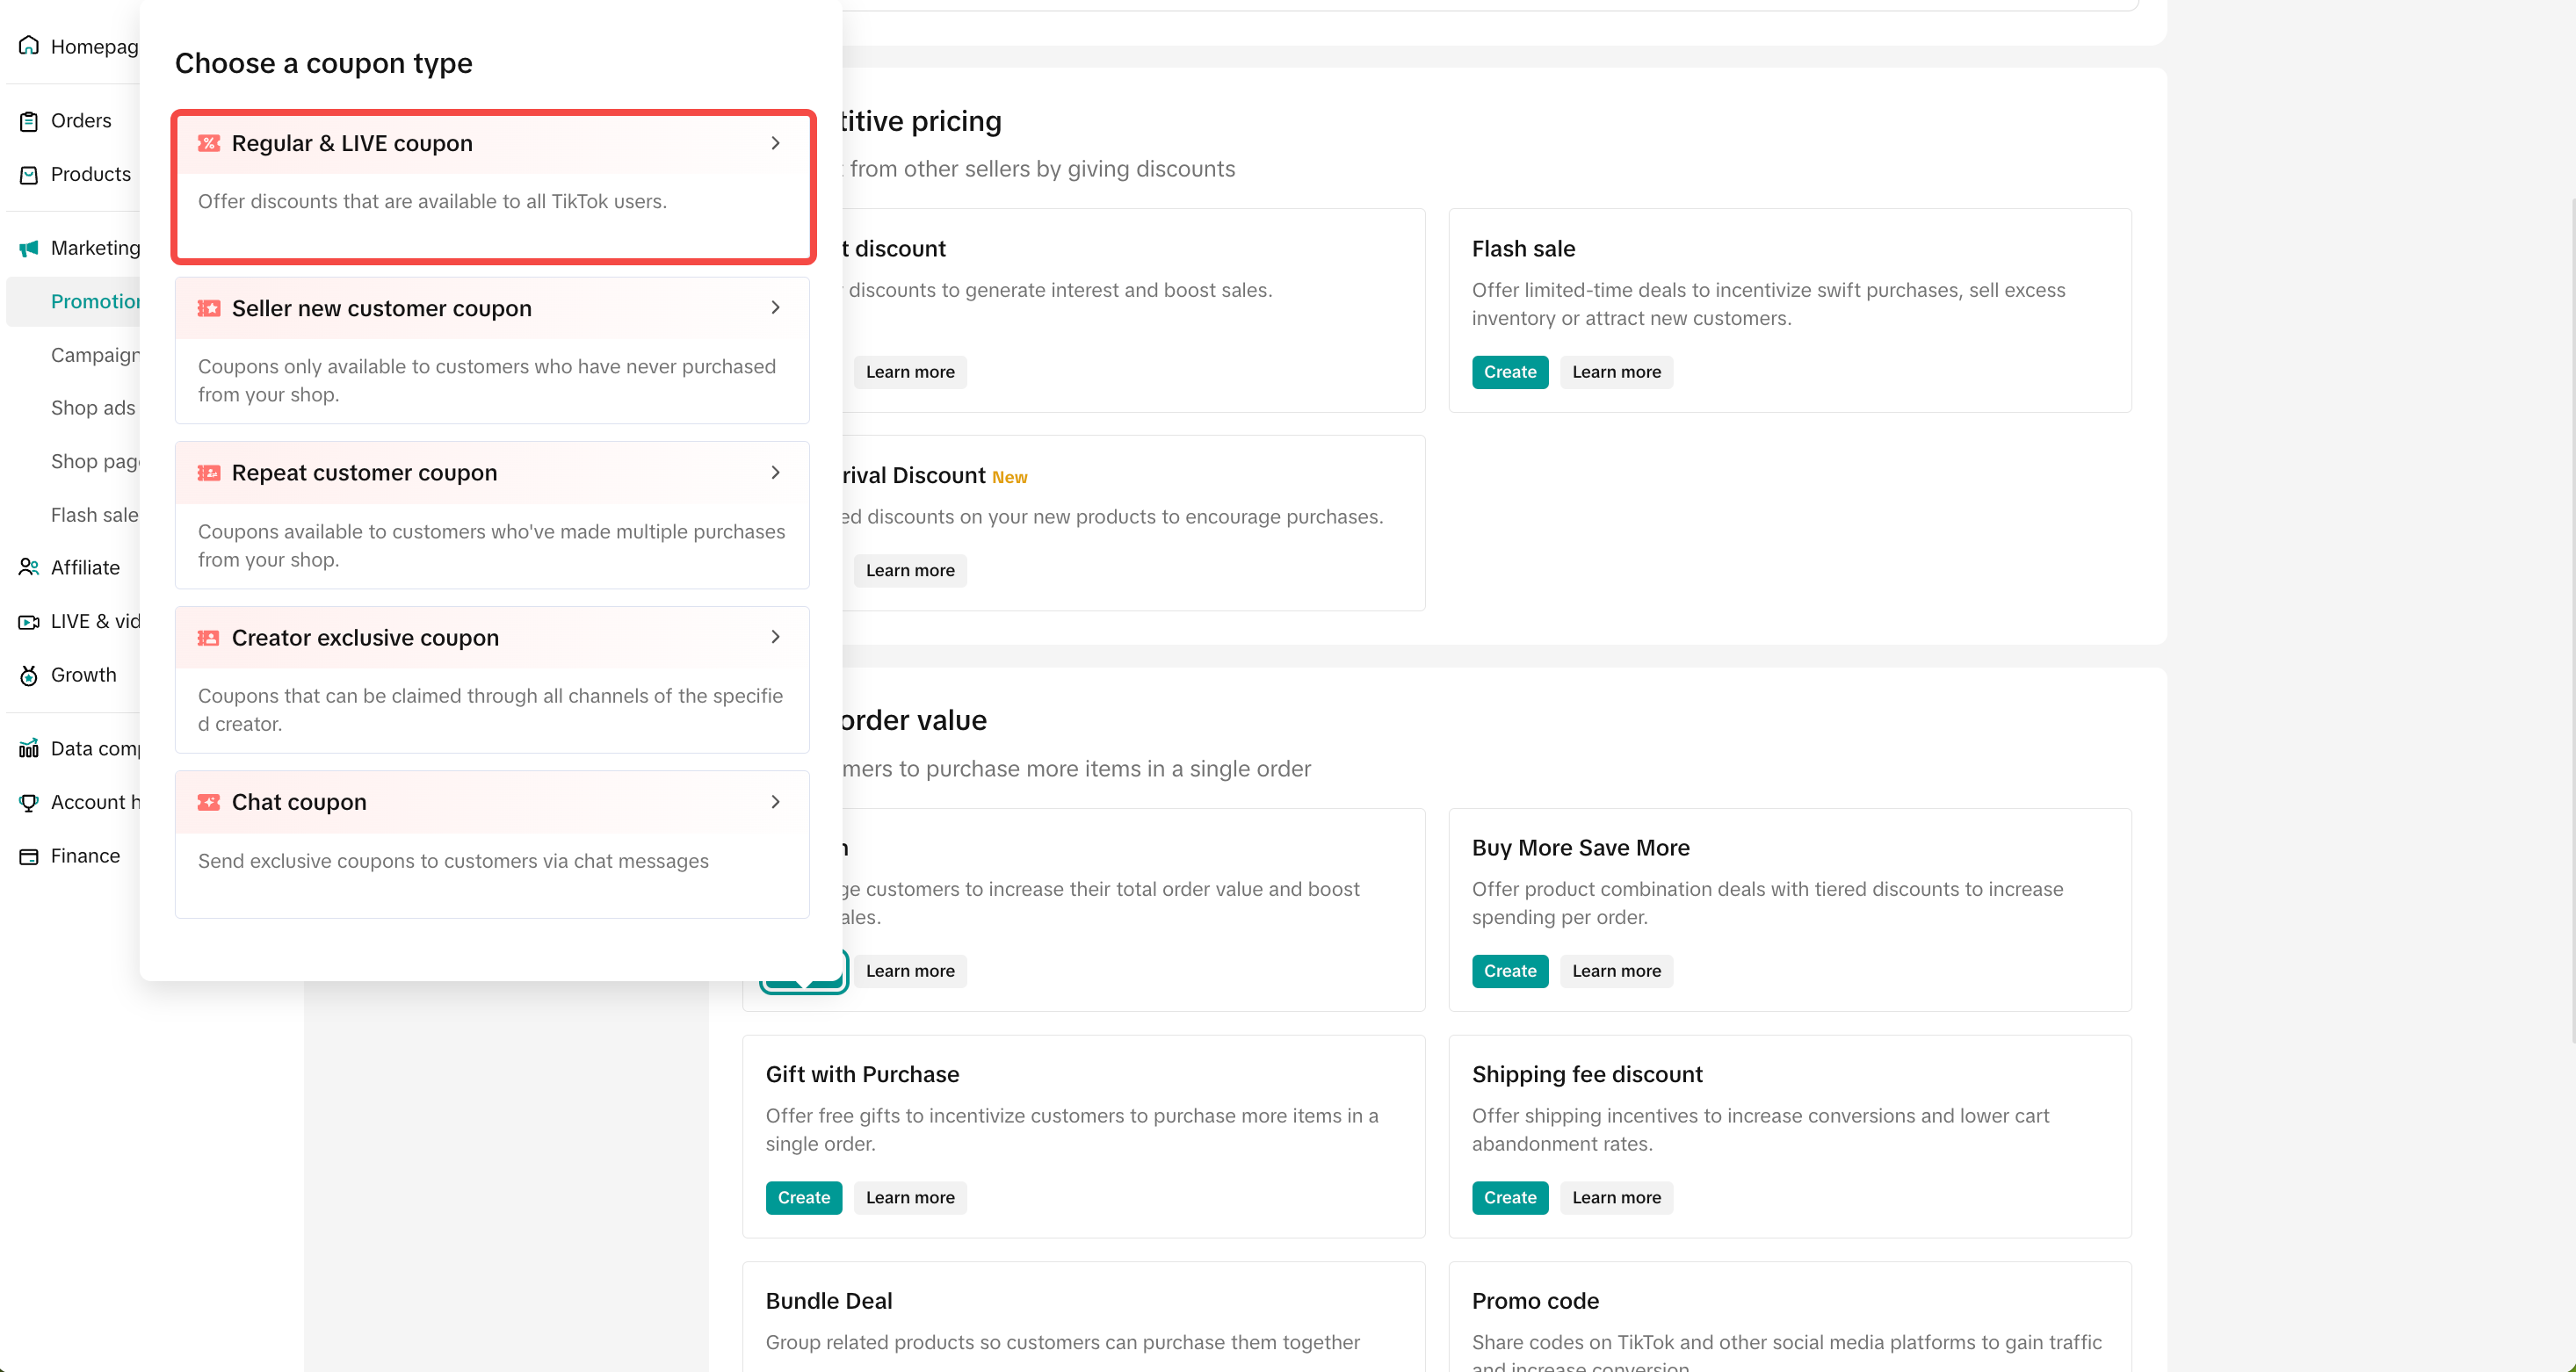Click the Account health trophy icon
Viewport: 2576px width, 1372px height.
(x=29, y=803)
